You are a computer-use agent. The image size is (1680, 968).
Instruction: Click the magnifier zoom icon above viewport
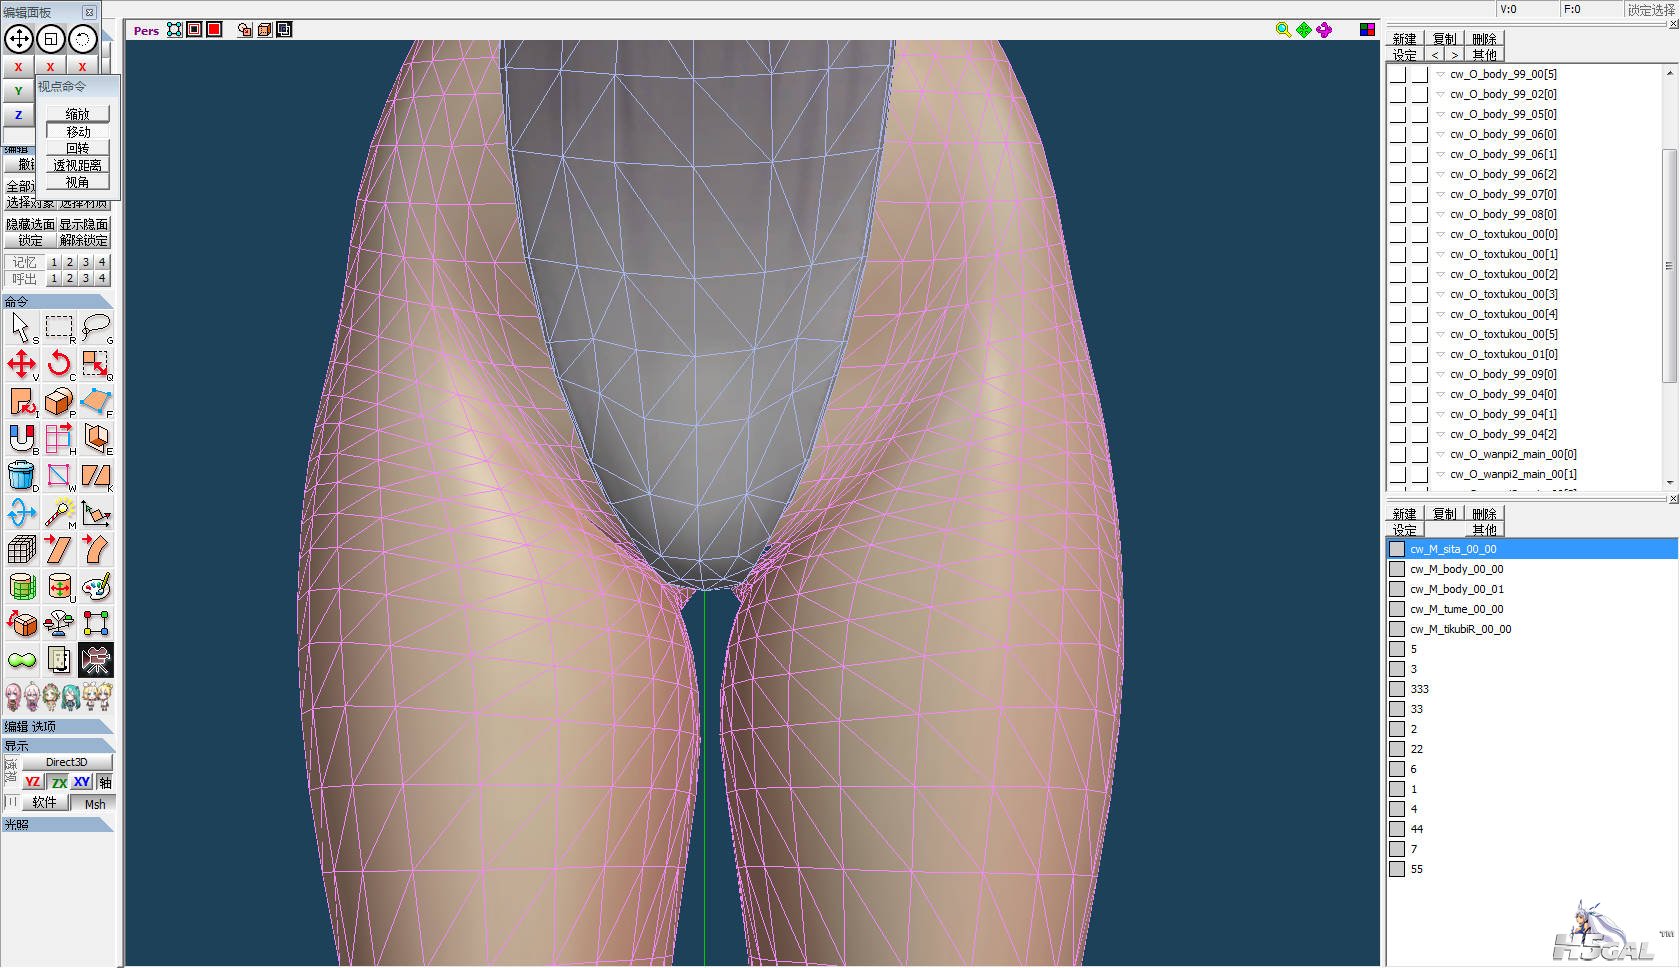coord(1283,30)
